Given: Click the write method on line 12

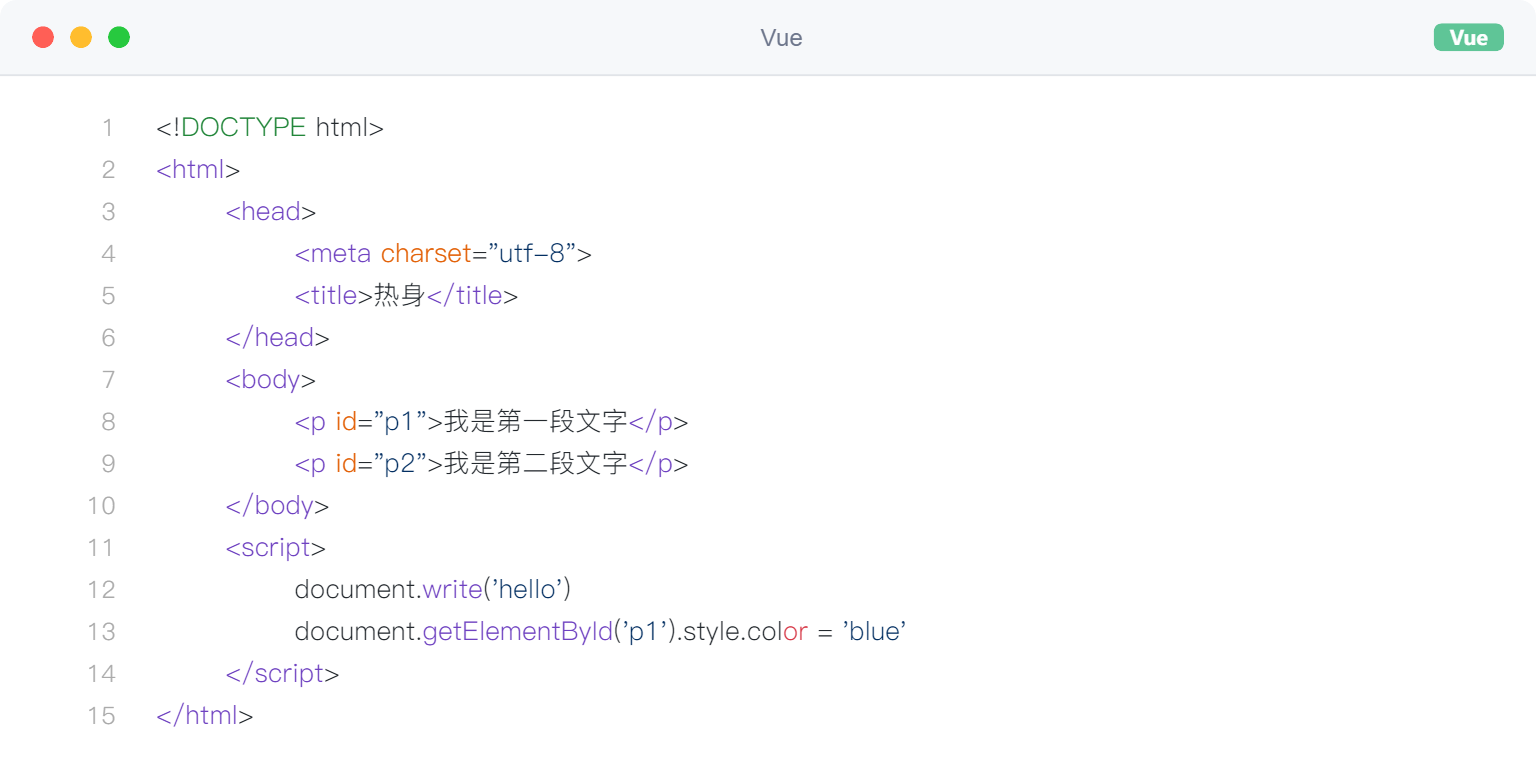Looking at the screenshot, I should tap(452, 590).
